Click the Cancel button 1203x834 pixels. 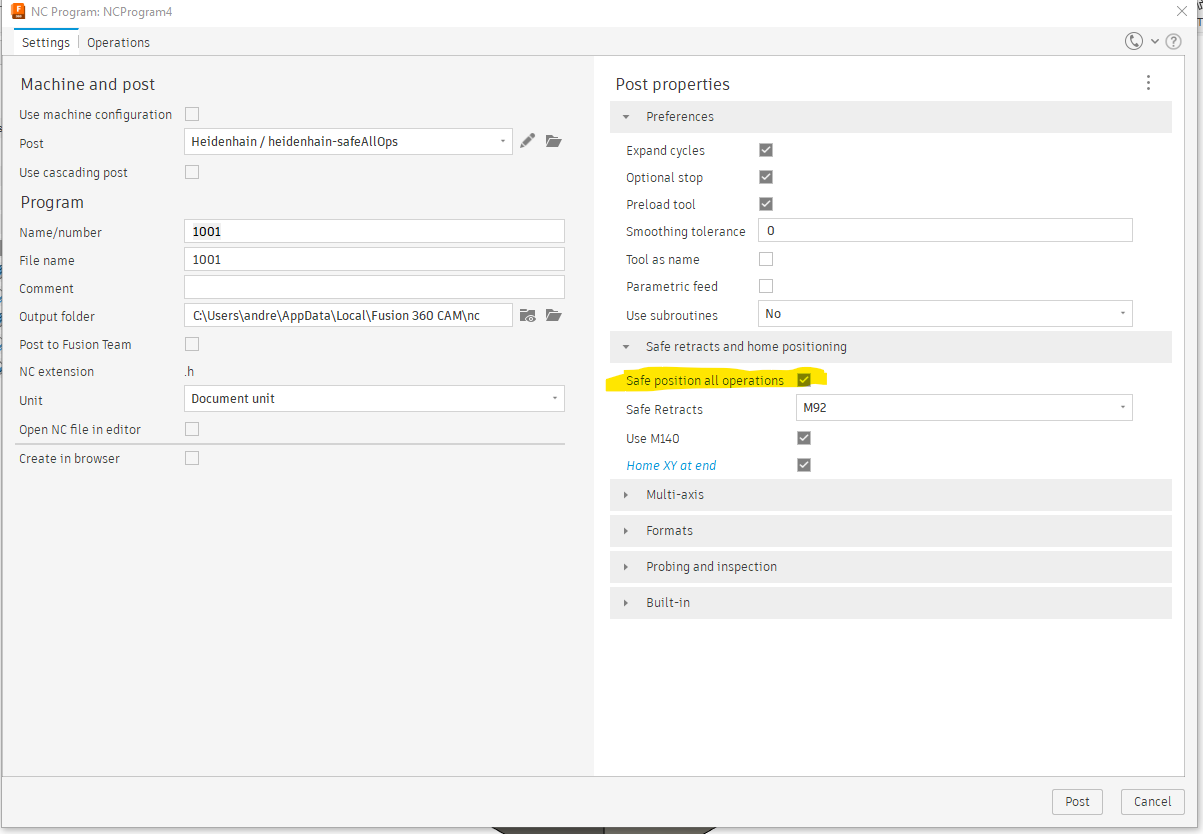1153,801
